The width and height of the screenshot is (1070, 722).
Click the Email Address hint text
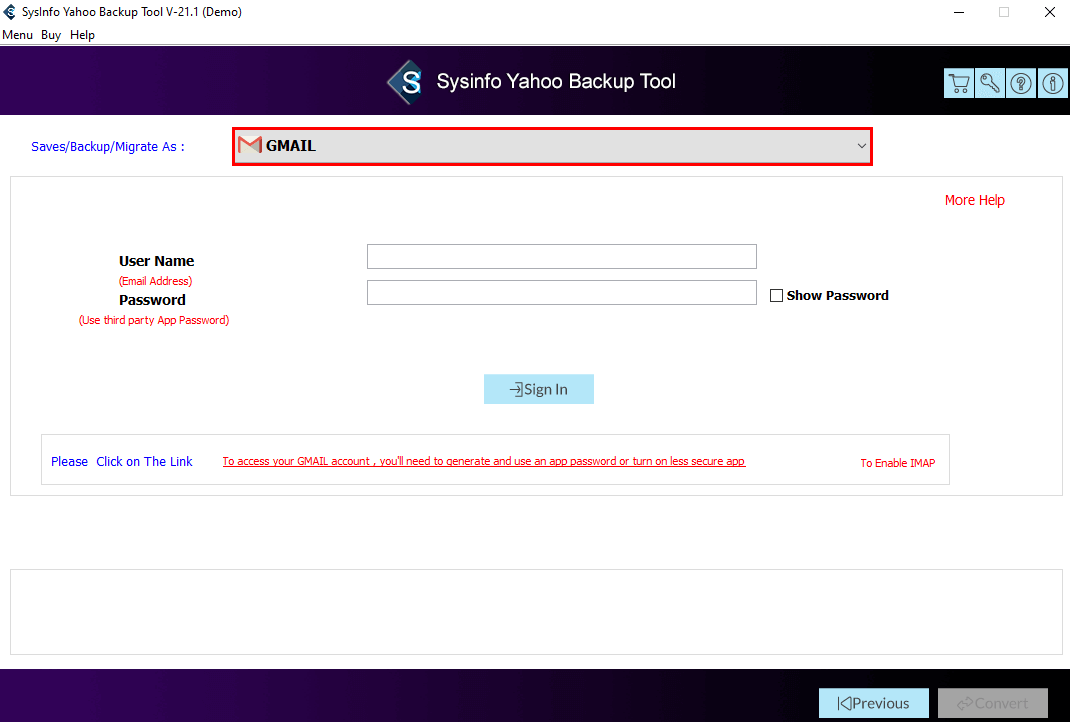point(156,281)
